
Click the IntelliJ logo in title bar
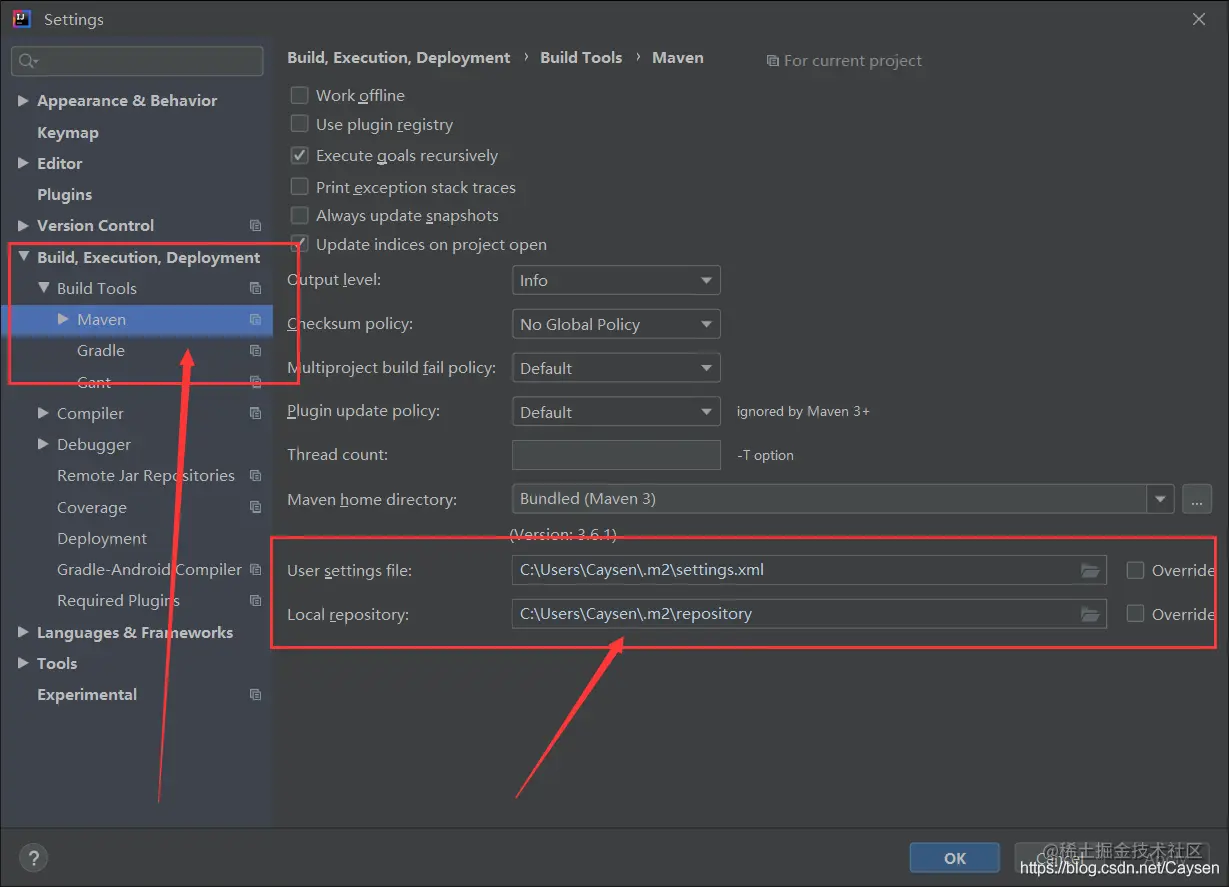tap(21, 19)
